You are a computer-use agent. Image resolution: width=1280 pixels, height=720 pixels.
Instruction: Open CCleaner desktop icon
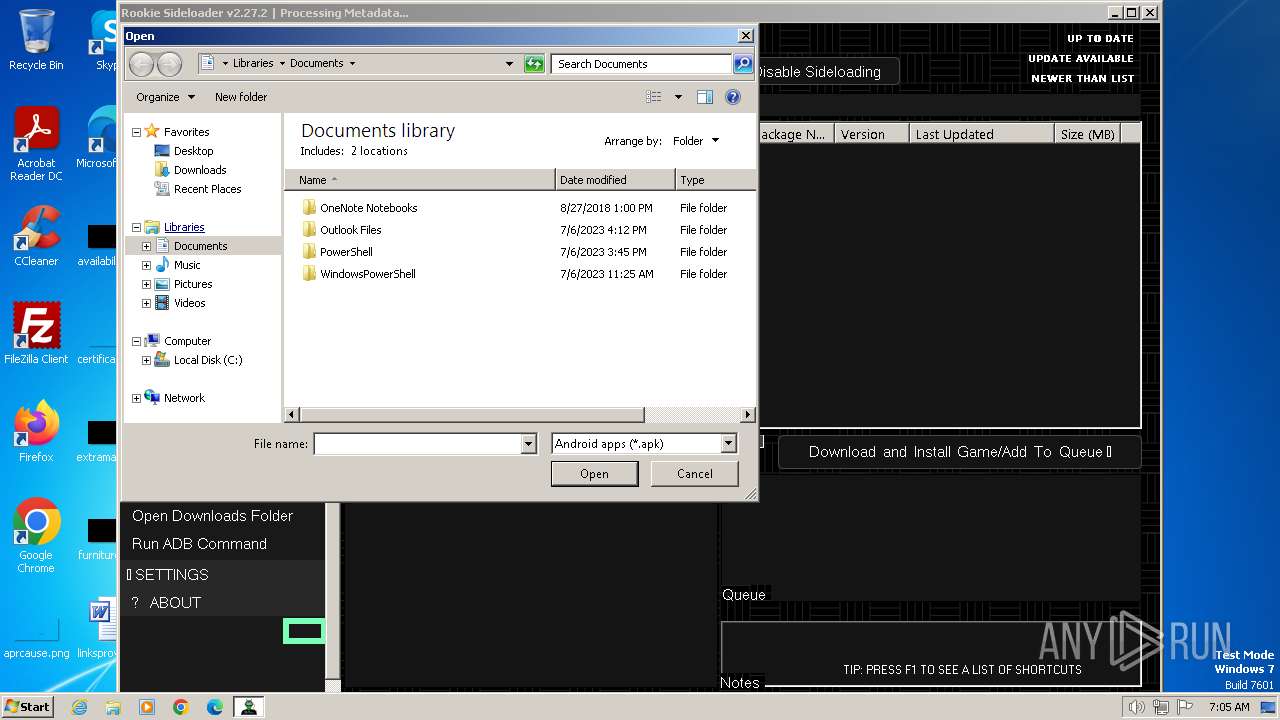coord(36,236)
